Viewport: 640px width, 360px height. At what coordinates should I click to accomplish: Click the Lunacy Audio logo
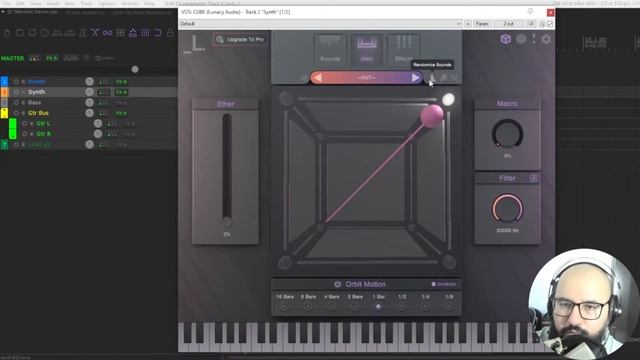coord(195,44)
